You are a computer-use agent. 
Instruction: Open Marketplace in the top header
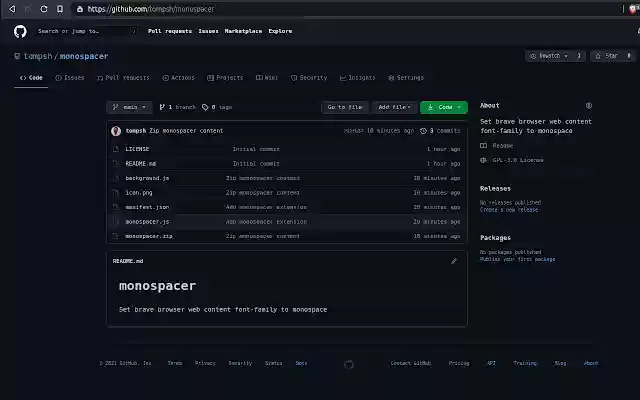243,31
